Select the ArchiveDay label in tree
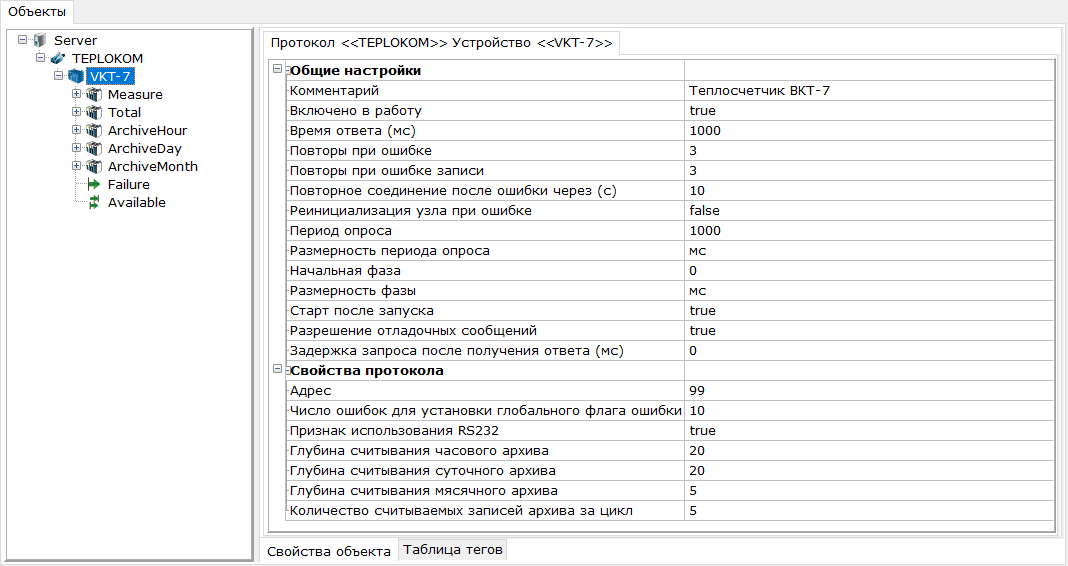This screenshot has width=1068, height=566. [x=144, y=148]
